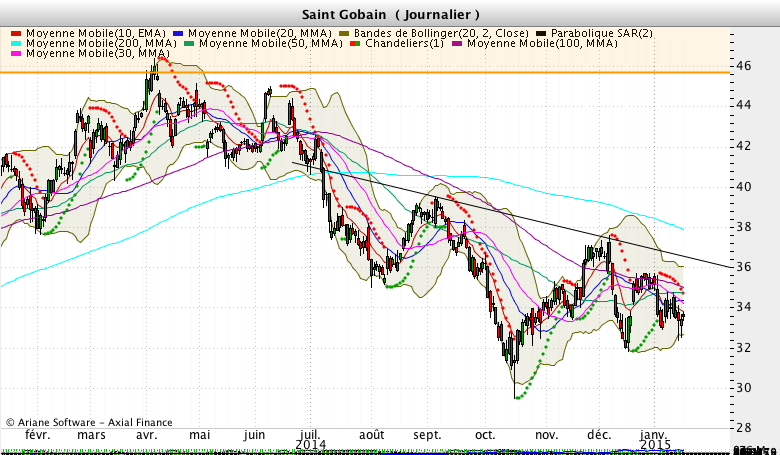Click the sept. month label on time axis
The image size is (780, 455).
(427, 435)
